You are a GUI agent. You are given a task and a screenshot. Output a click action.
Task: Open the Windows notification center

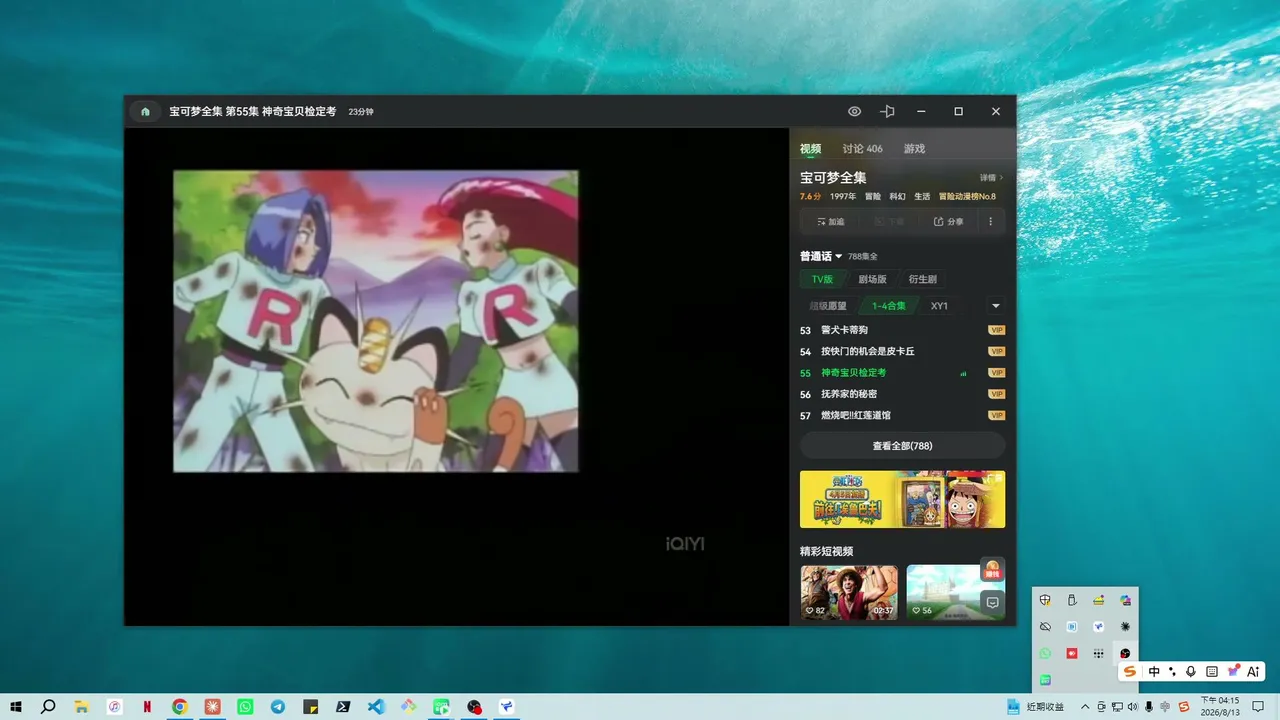pos(1259,707)
